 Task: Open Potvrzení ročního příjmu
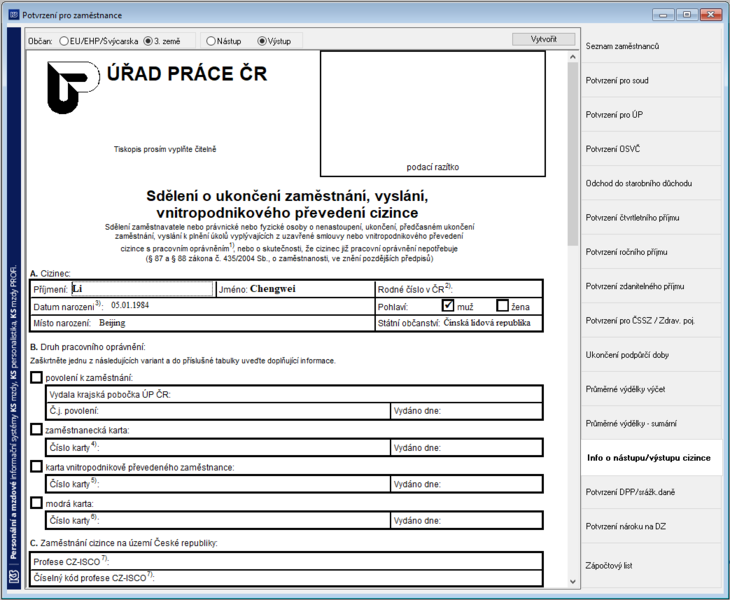651,252
